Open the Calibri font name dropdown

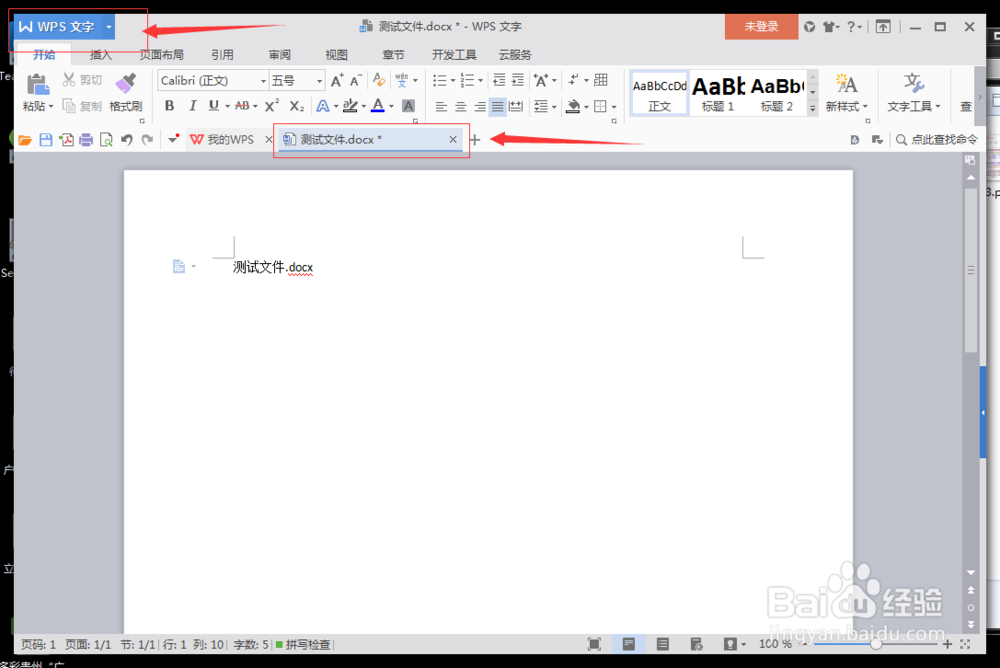(263, 81)
